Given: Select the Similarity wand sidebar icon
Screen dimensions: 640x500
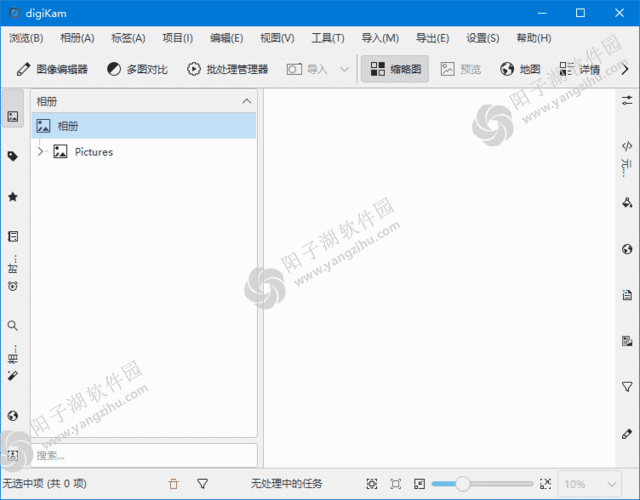Looking at the screenshot, I should tap(13, 375).
